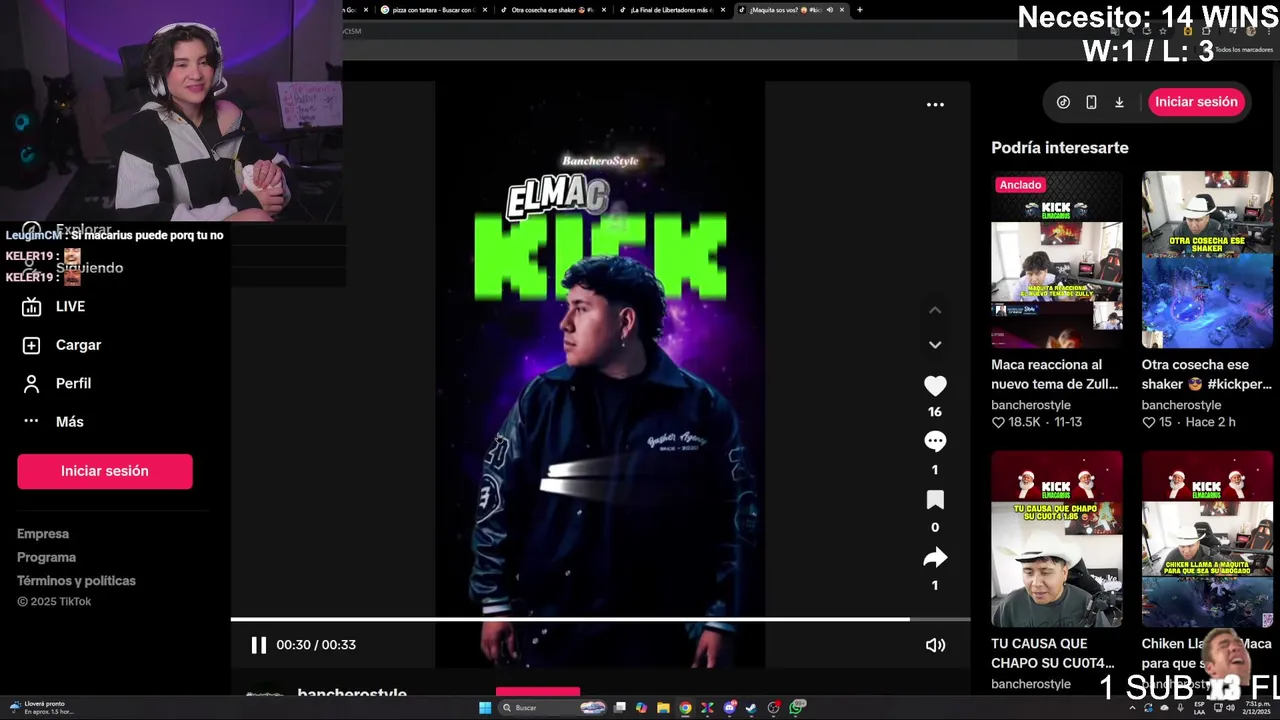Pause the video playback
This screenshot has height=720, width=1280.
(x=258, y=645)
